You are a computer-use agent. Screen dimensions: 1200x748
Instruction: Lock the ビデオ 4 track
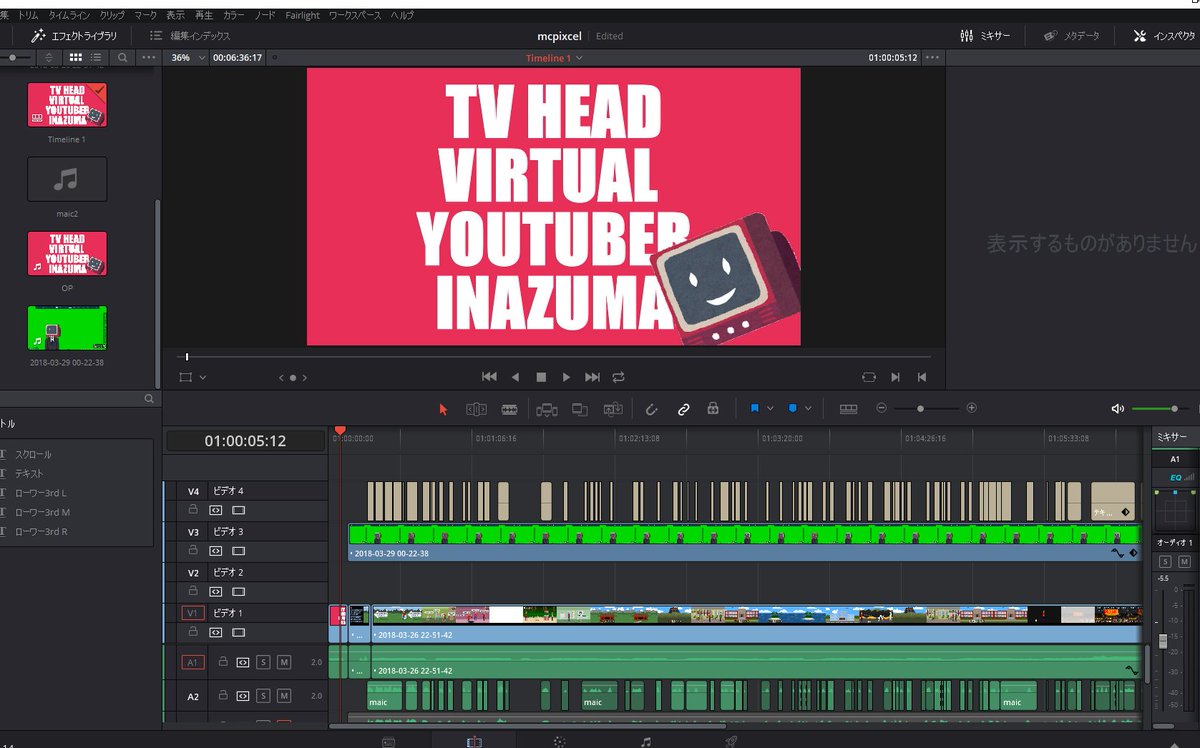[x=195, y=510]
